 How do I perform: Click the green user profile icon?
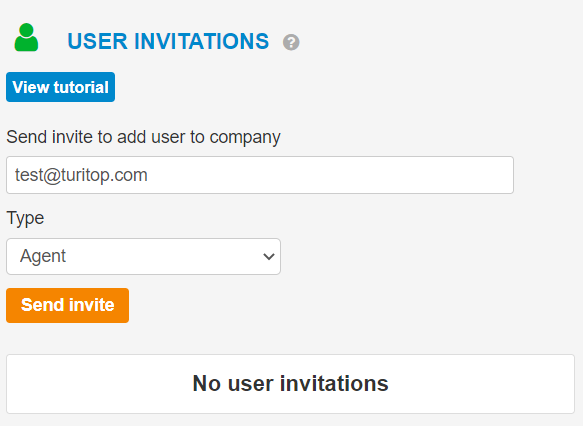26,37
